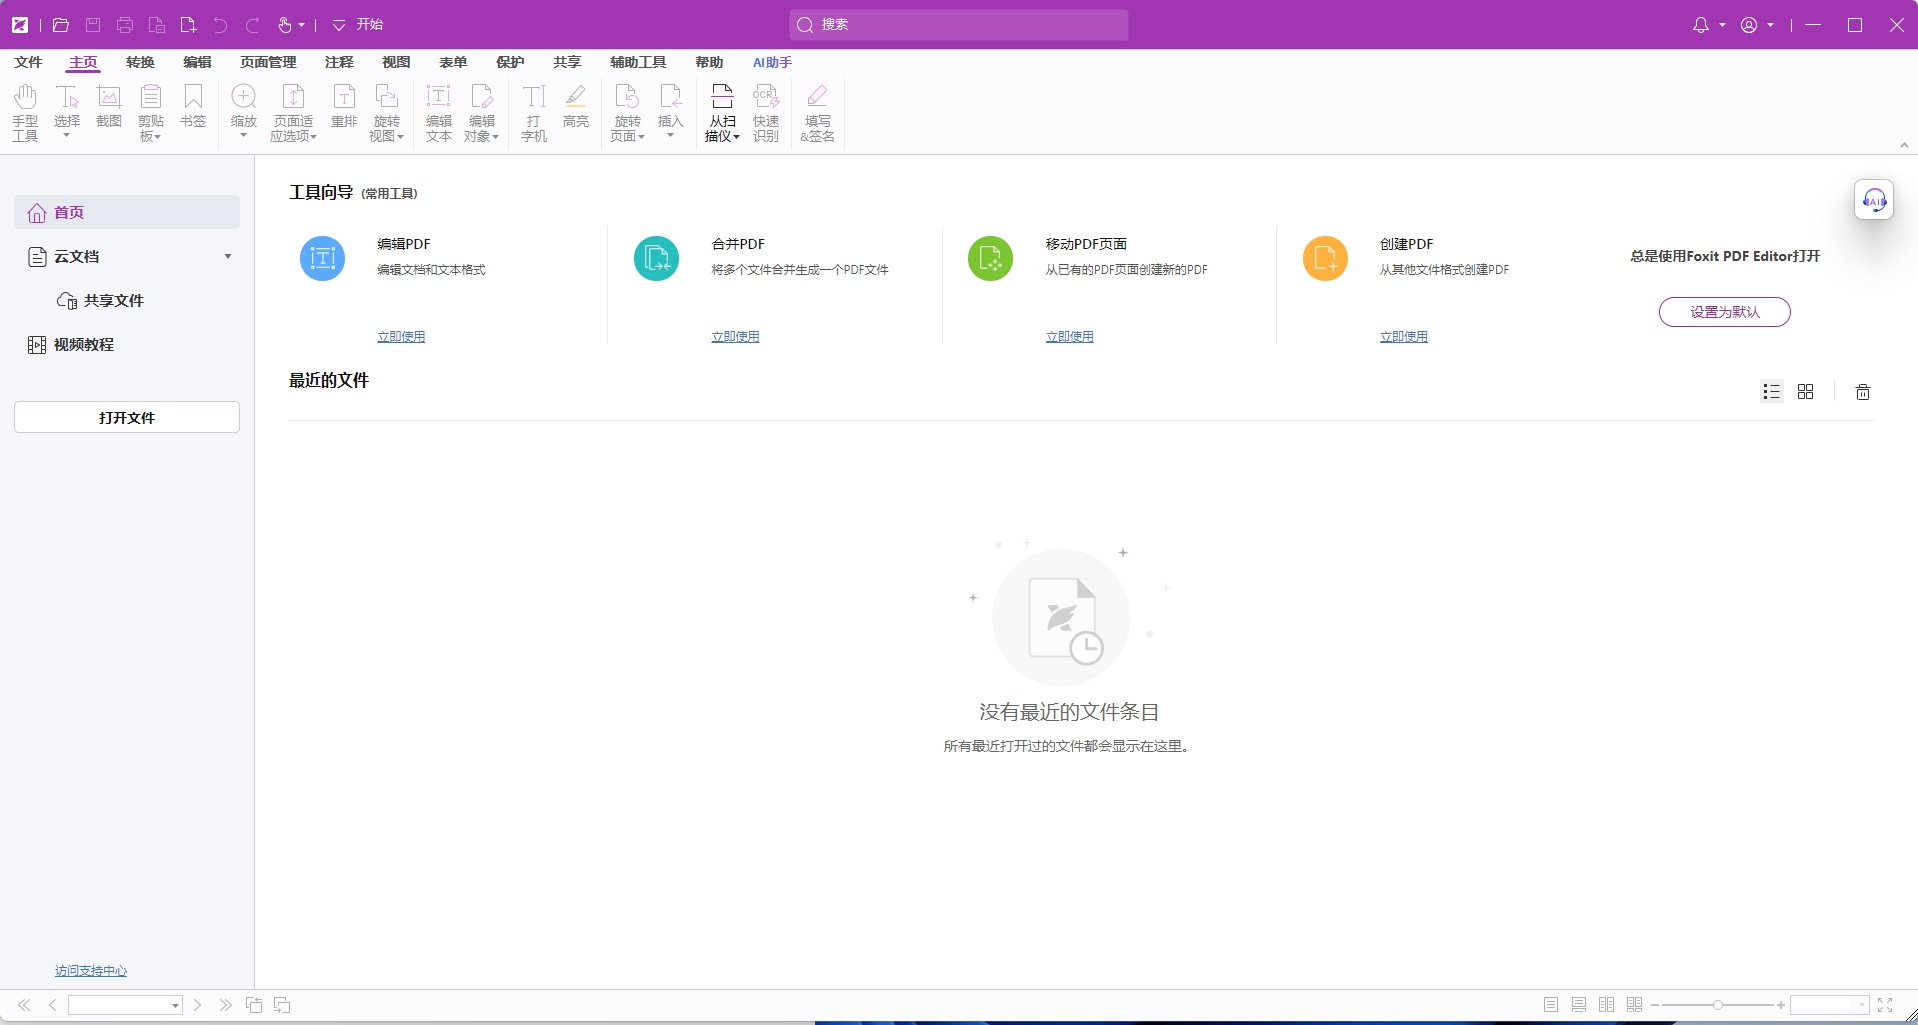This screenshot has width=1918, height=1025.
Task: Open the user account dropdown arrow
Action: tap(1770, 25)
